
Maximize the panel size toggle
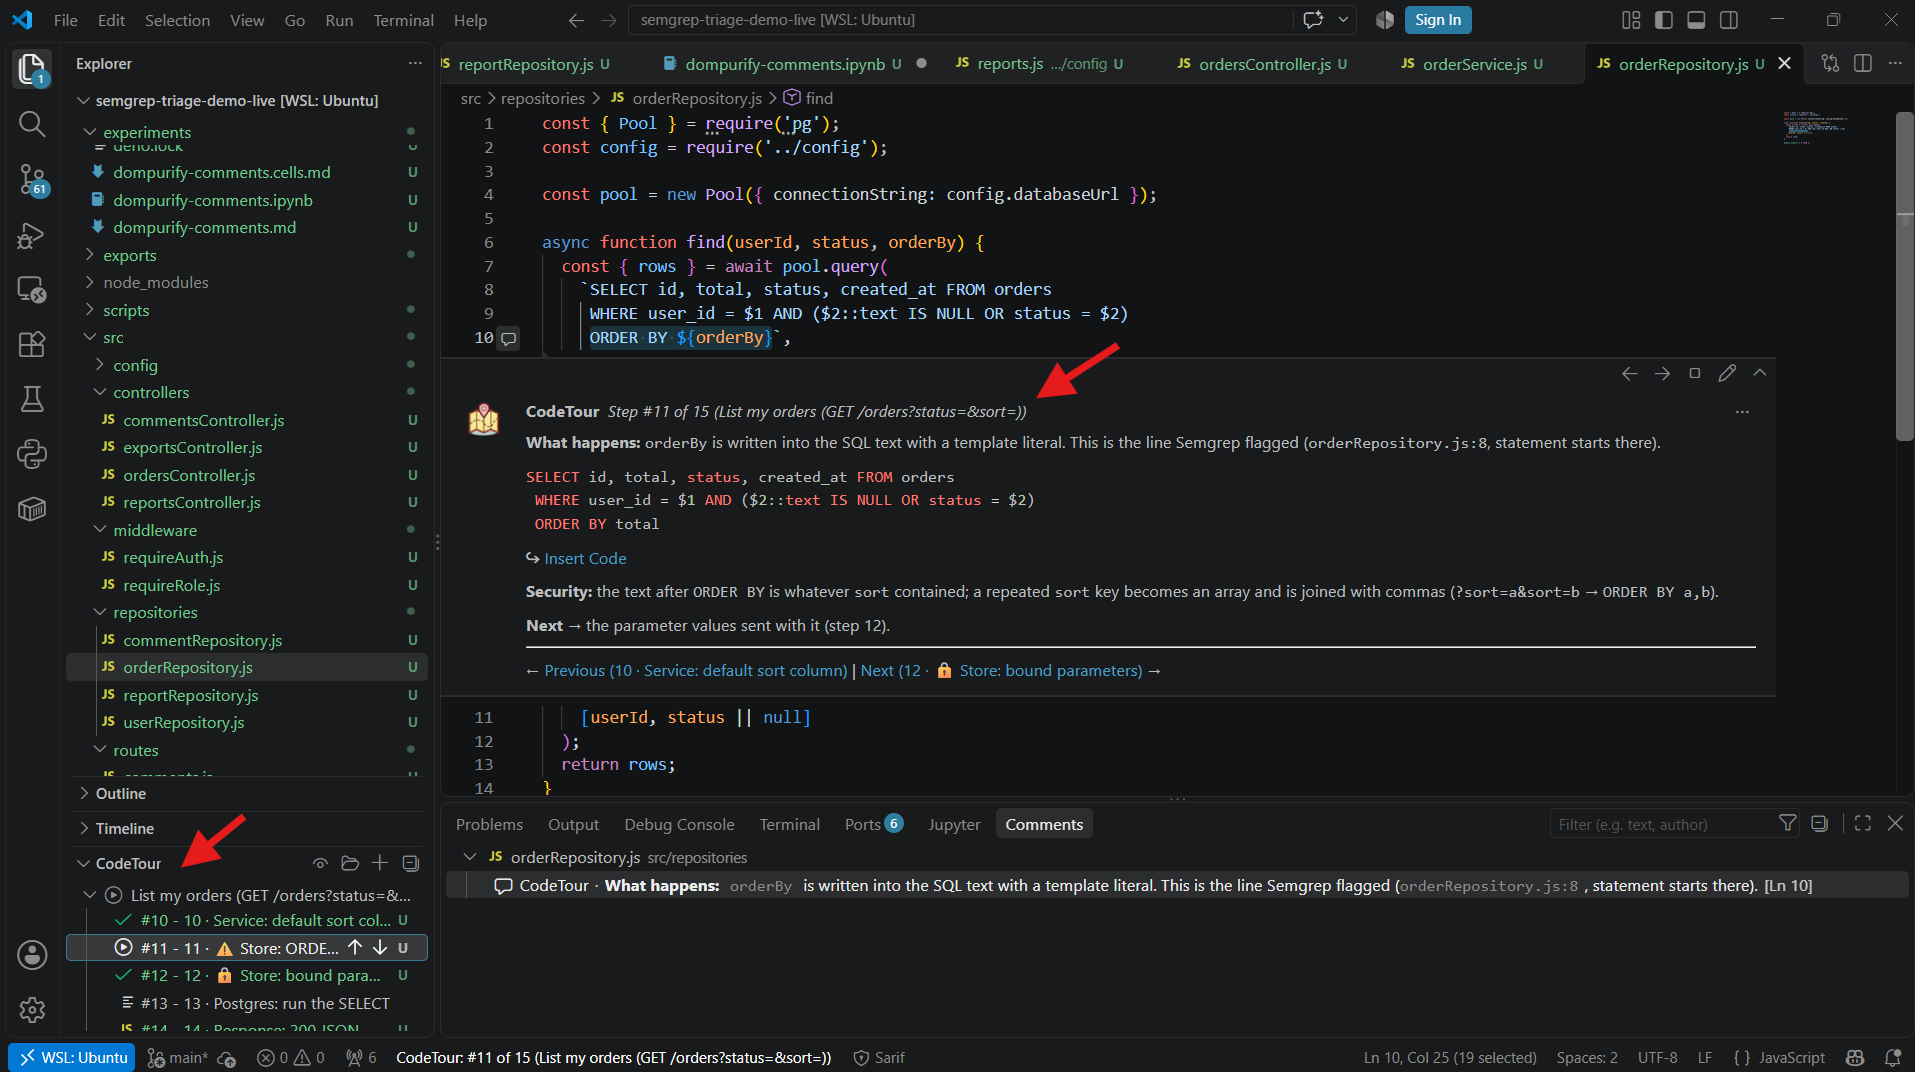tap(1862, 823)
